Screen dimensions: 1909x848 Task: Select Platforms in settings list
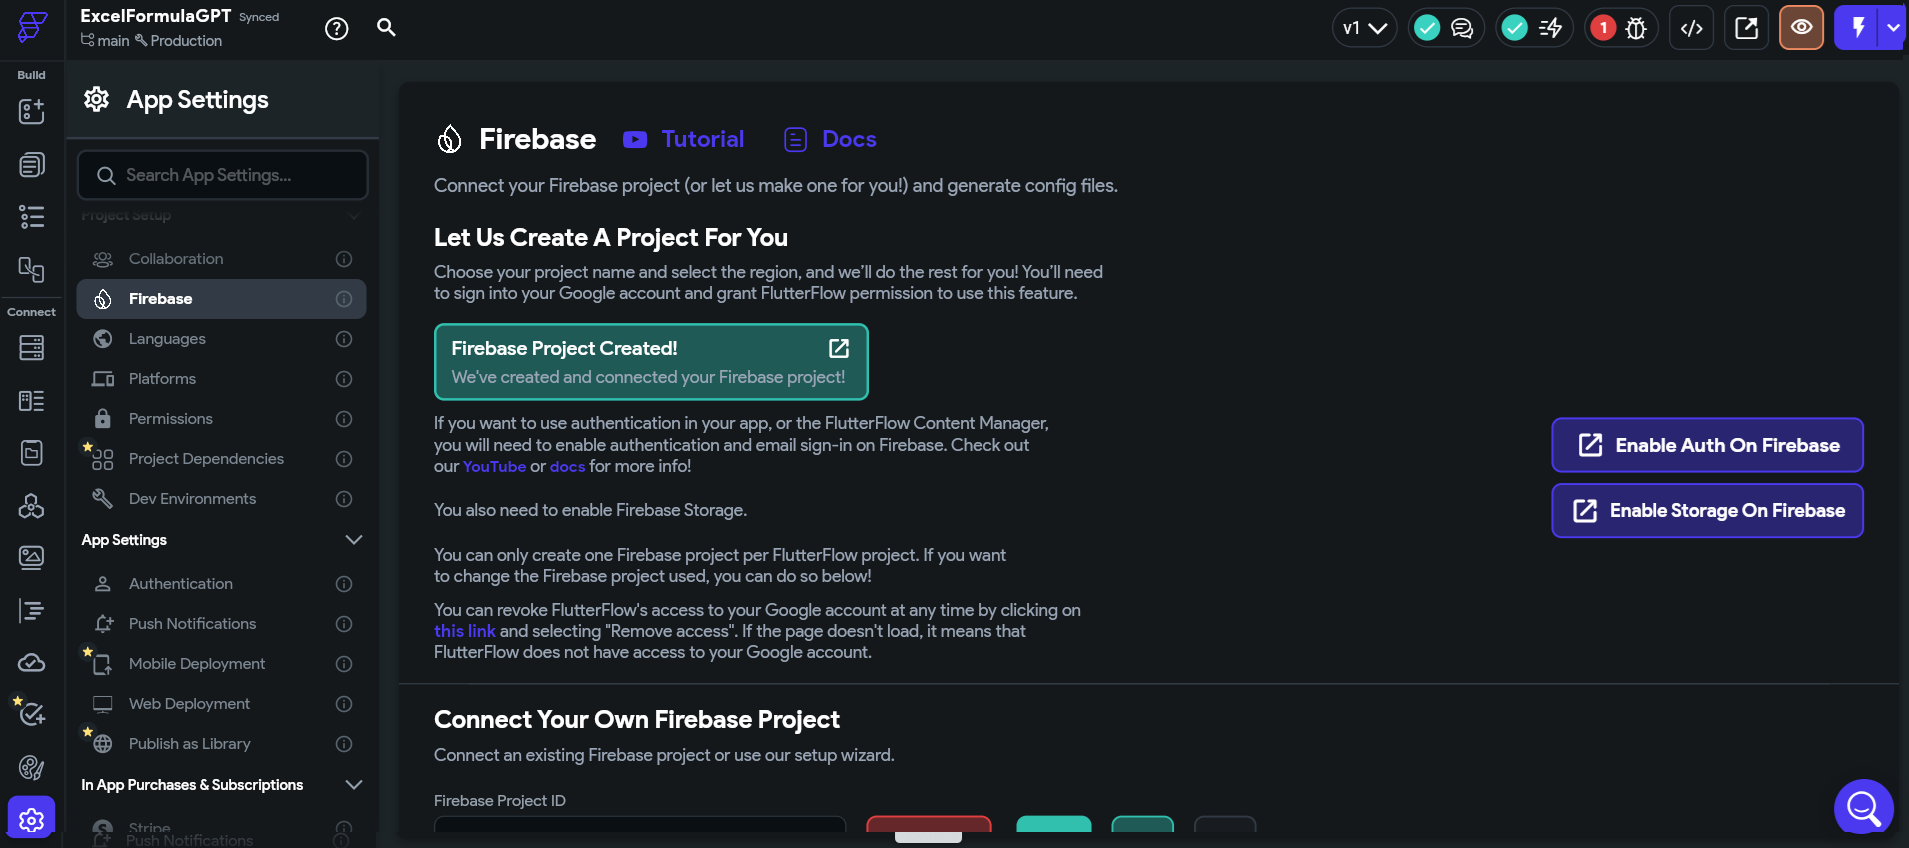pos(221,379)
